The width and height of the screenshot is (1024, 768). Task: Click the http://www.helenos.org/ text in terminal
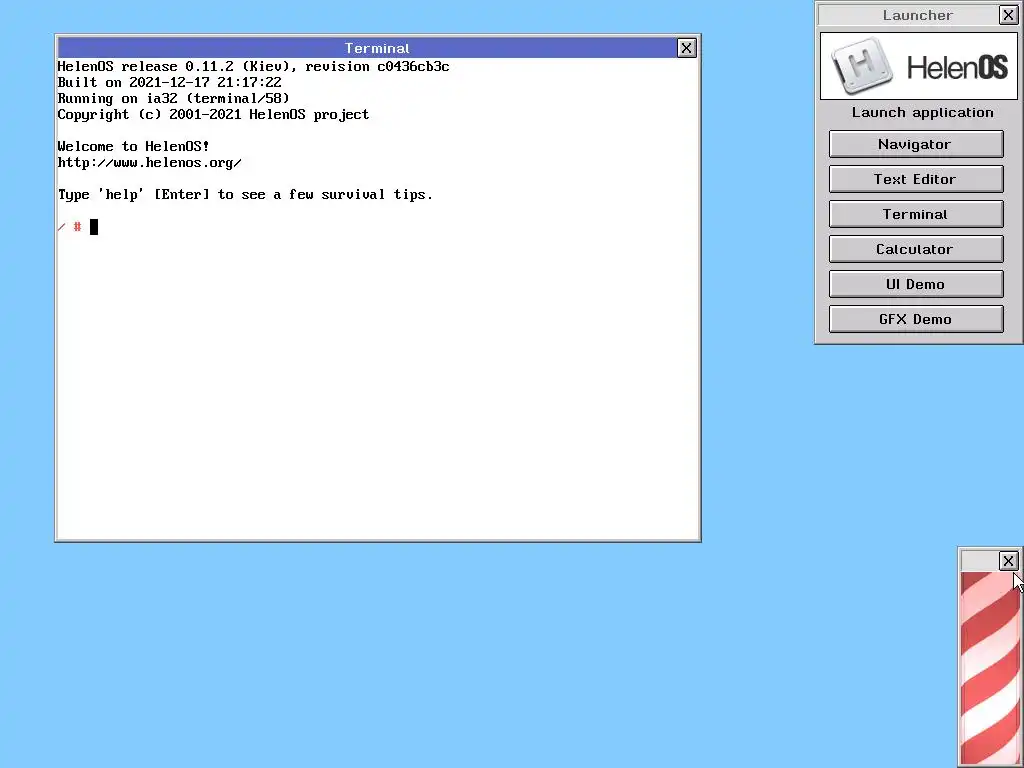(x=150, y=163)
